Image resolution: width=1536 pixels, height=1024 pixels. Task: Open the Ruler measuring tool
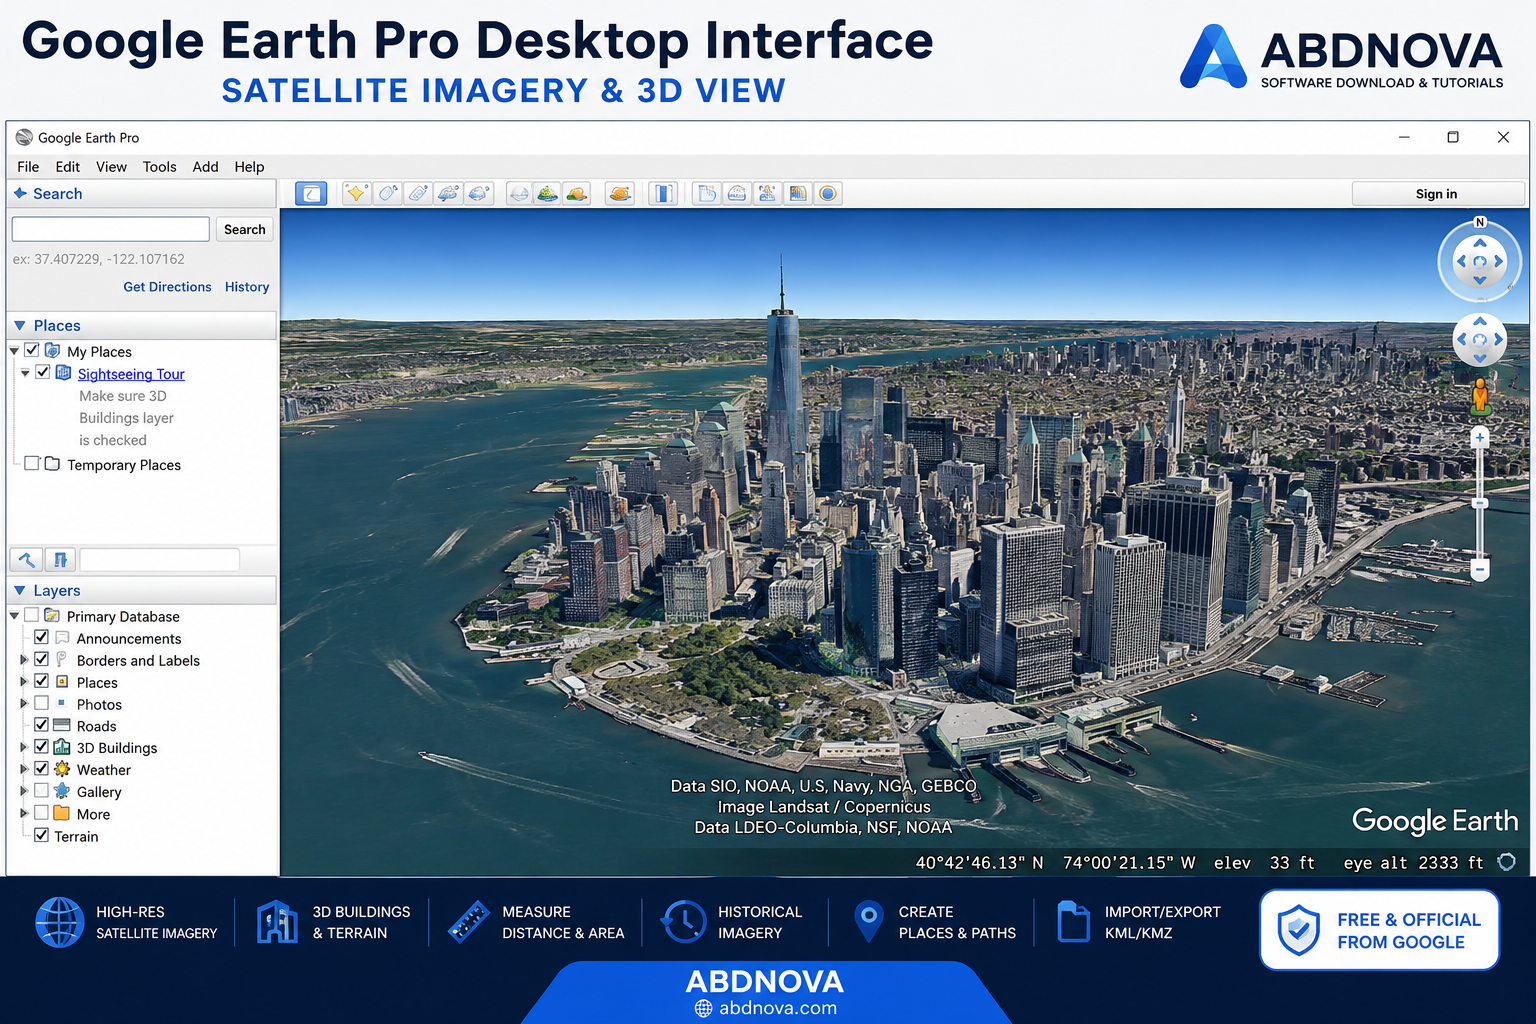(620, 193)
